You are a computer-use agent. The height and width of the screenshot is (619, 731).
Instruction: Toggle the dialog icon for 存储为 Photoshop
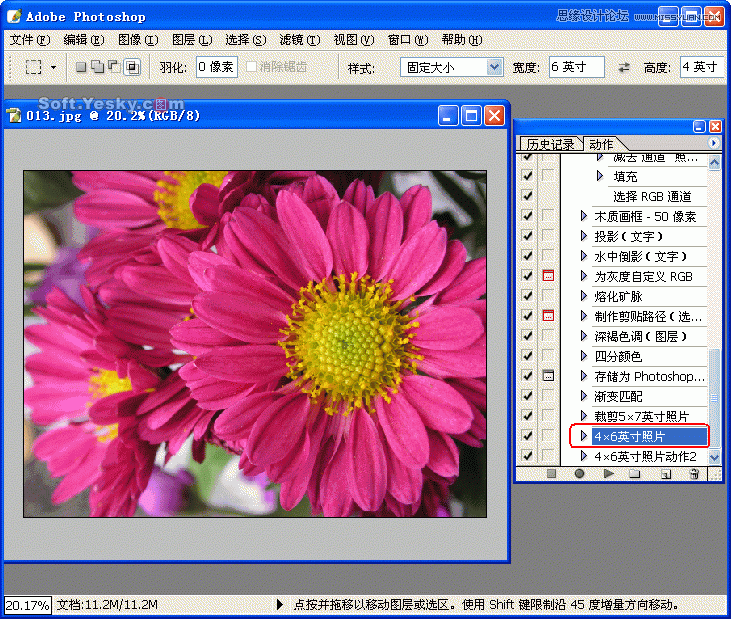(x=548, y=376)
